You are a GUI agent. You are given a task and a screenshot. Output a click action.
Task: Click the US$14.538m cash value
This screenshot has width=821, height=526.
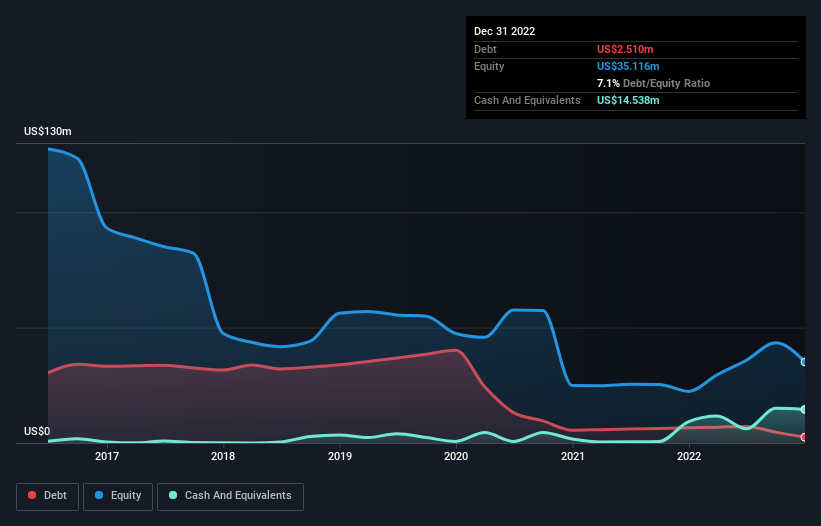pyautogui.click(x=628, y=100)
